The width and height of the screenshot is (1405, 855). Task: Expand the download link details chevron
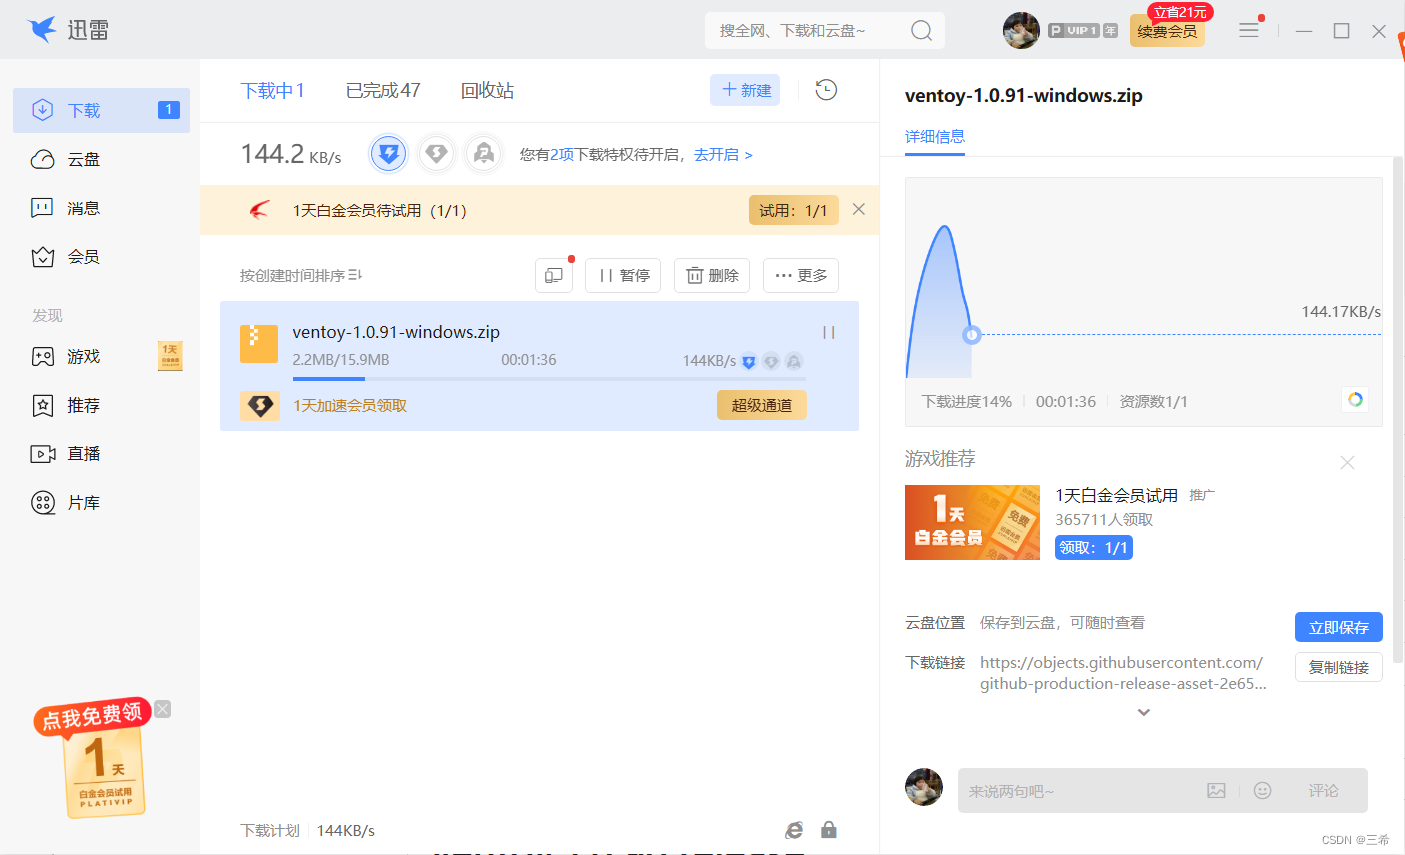point(1144,712)
